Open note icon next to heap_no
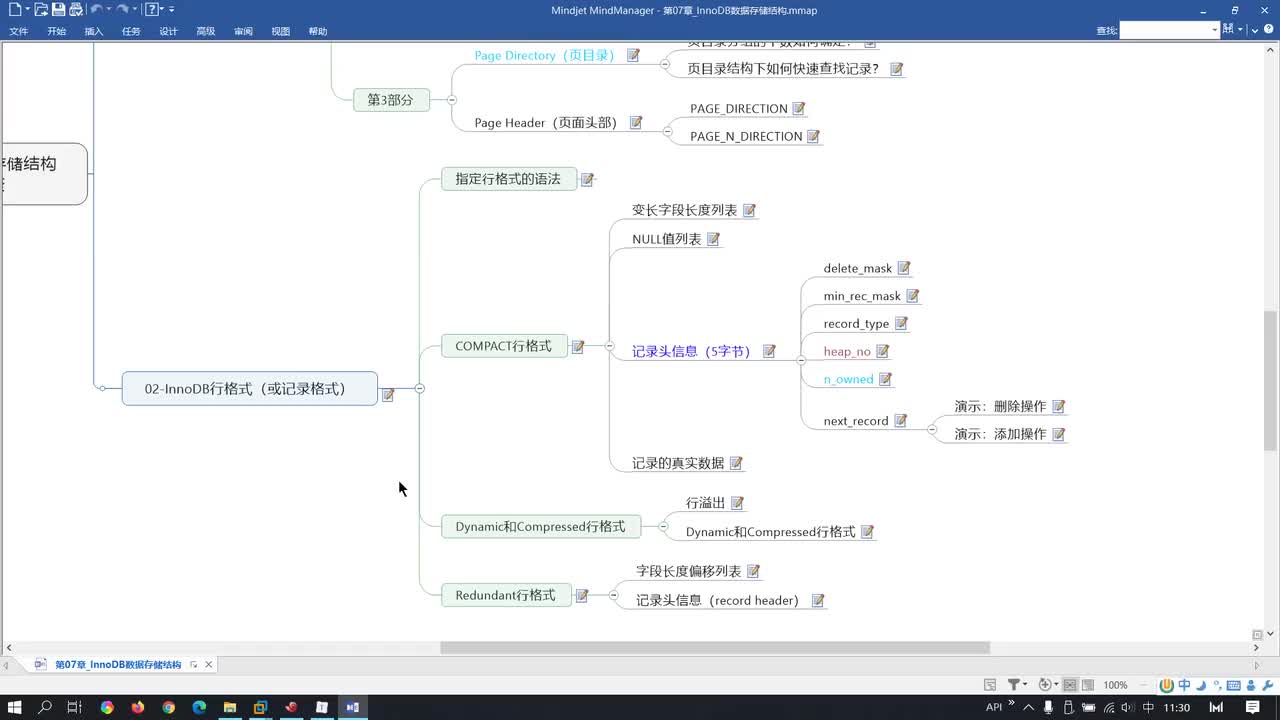Screen dimensions: 1280x720 coord(882,351)
